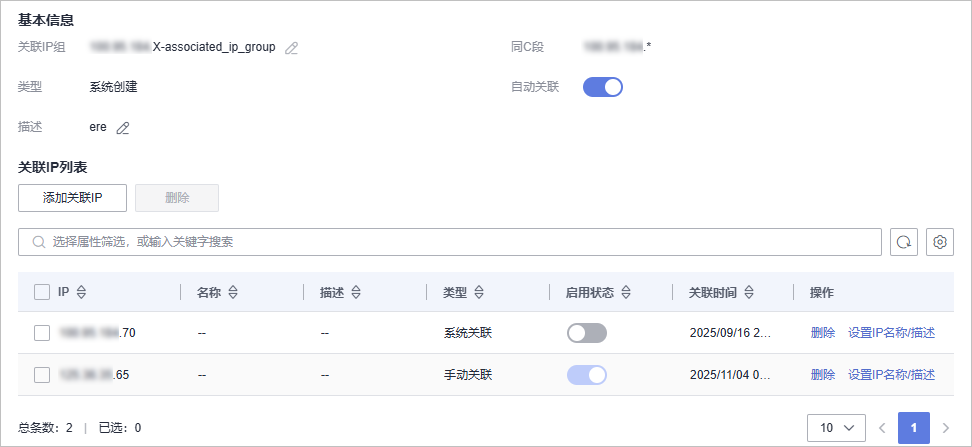Refresh the associated IP list
Screen dimensions: 972x447
[904, 242]
